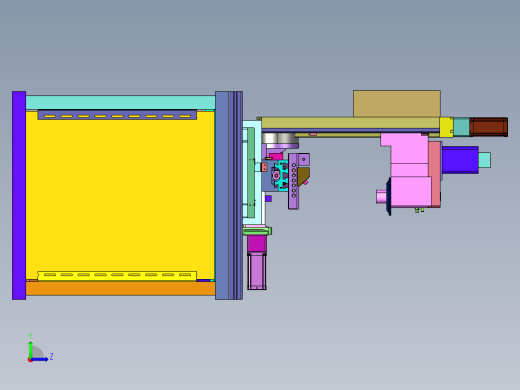
Task: Click the teal coupling block beside the brown motor
Action: [x=461, y=127]
